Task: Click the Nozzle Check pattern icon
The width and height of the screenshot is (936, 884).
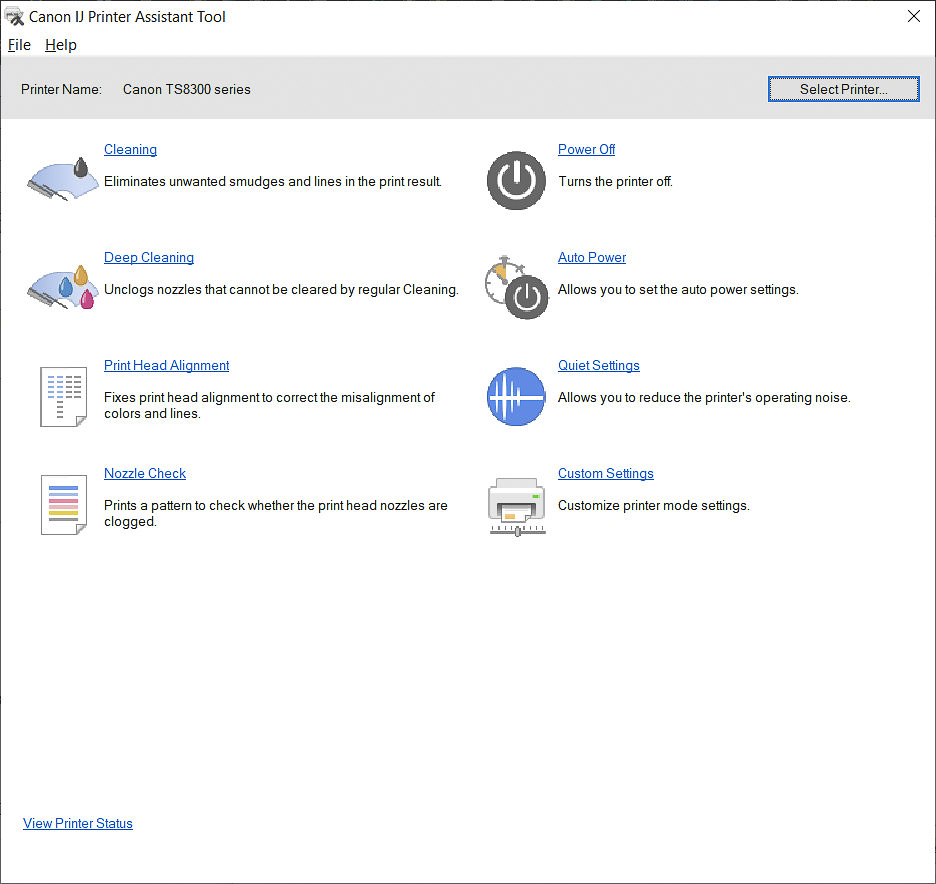Action: [63, 504]
